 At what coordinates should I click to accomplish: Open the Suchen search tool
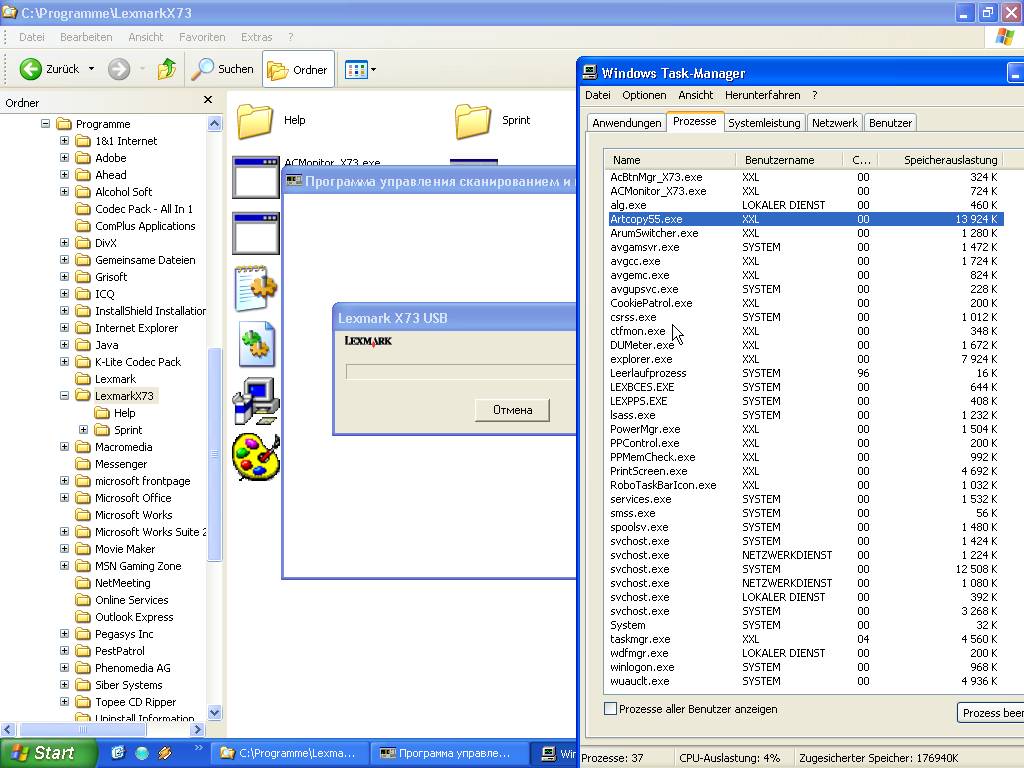pos(223,69)
